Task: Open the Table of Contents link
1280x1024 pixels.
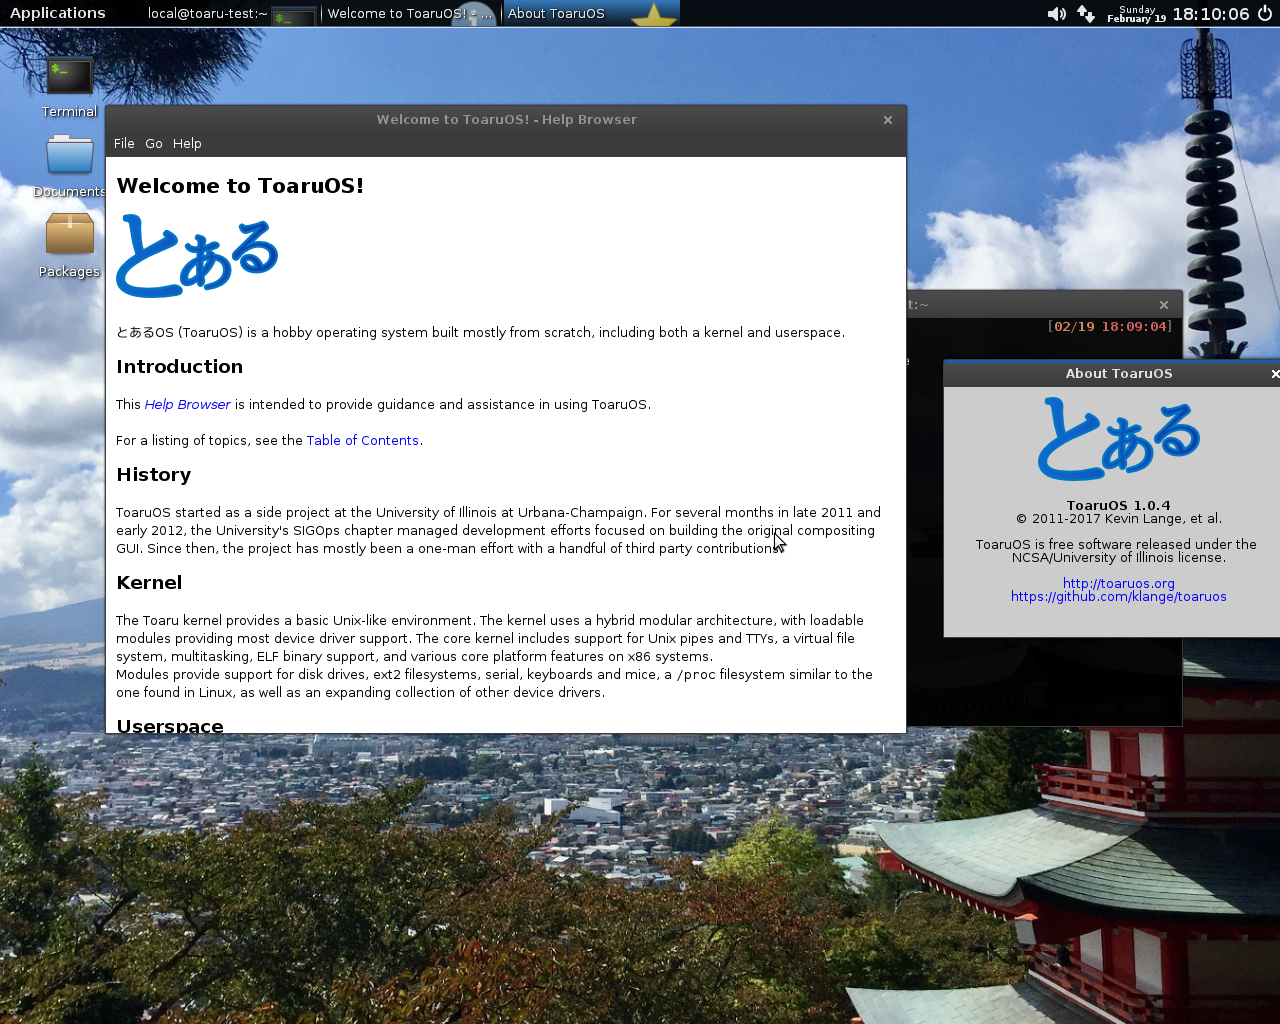Action: (363, 440)
